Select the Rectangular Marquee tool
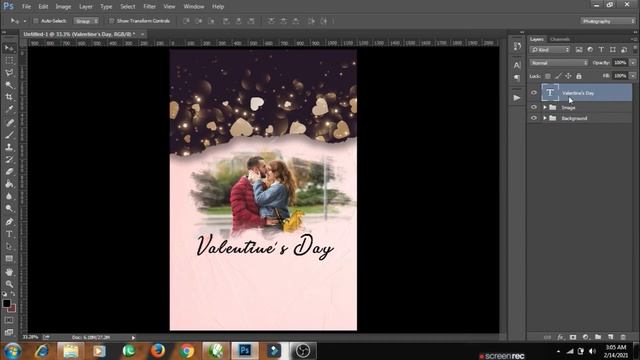 coord(9,60)
